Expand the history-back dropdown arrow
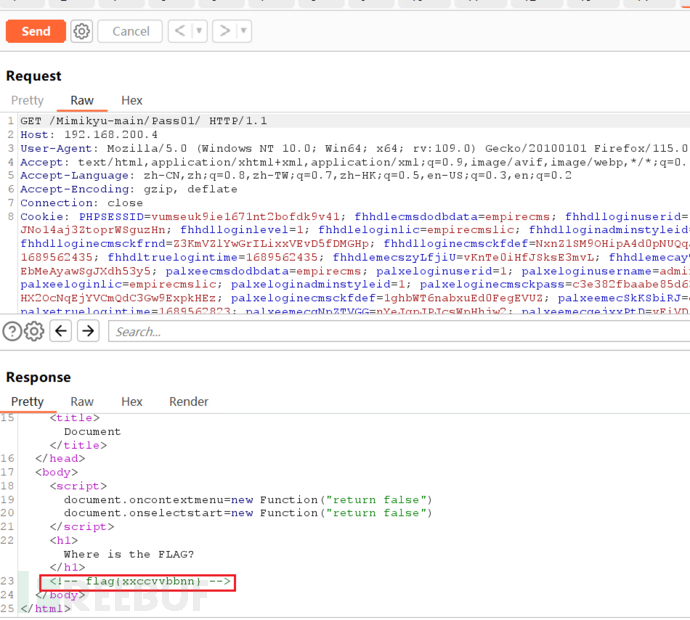Image resolution: width=690 pixels, height=620 pixels. [199, 31]
